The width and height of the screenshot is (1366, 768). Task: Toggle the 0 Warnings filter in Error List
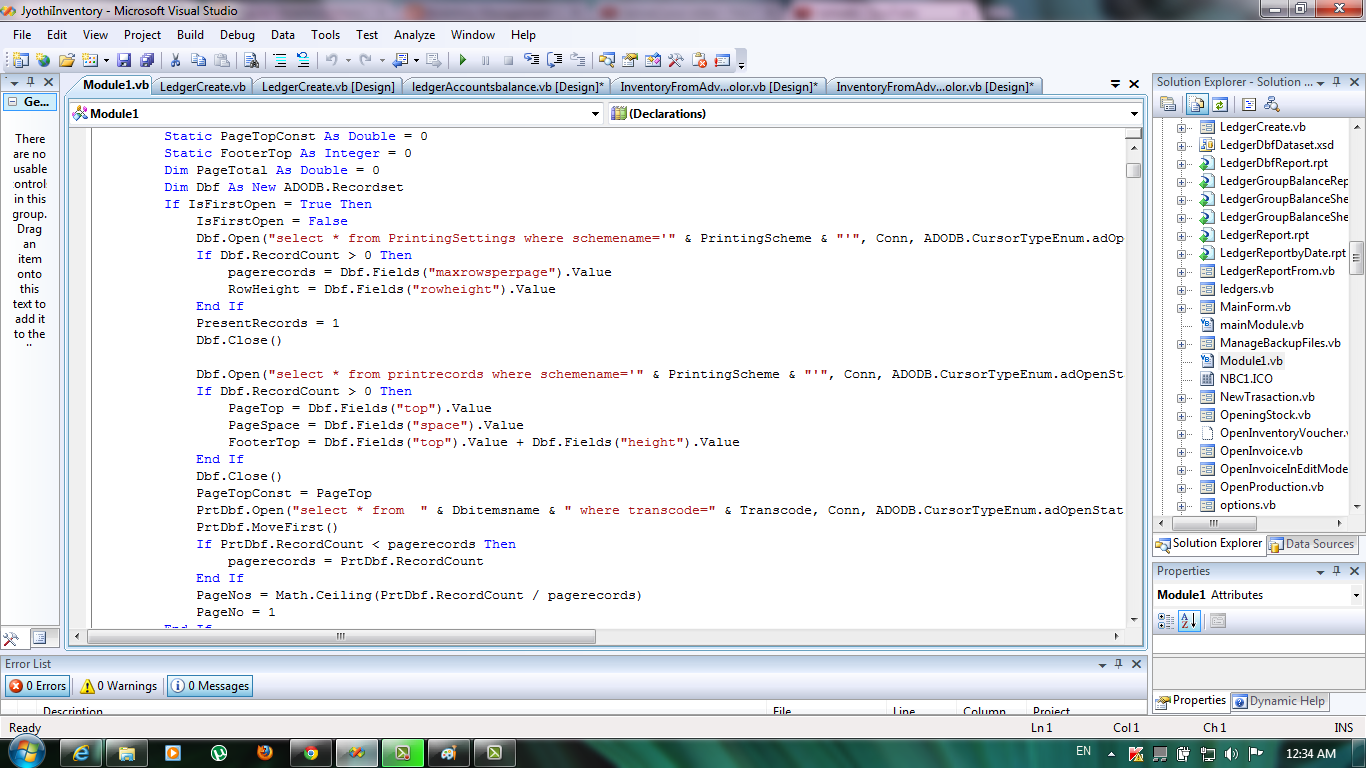pos(117,686)
